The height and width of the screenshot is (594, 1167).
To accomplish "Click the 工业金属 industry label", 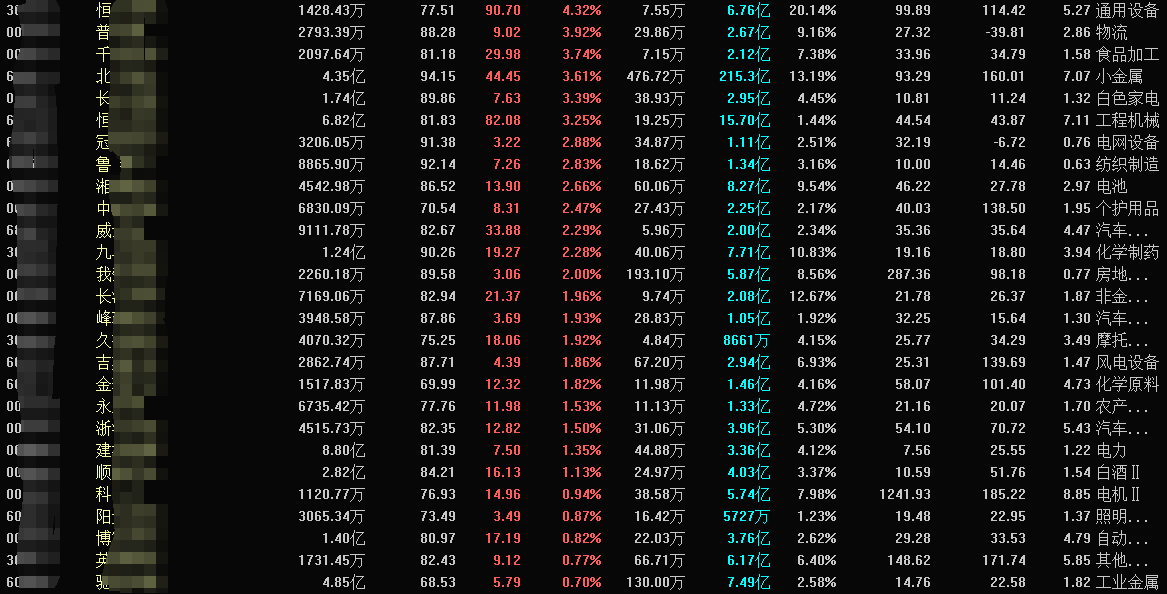I will (1127, 582).
